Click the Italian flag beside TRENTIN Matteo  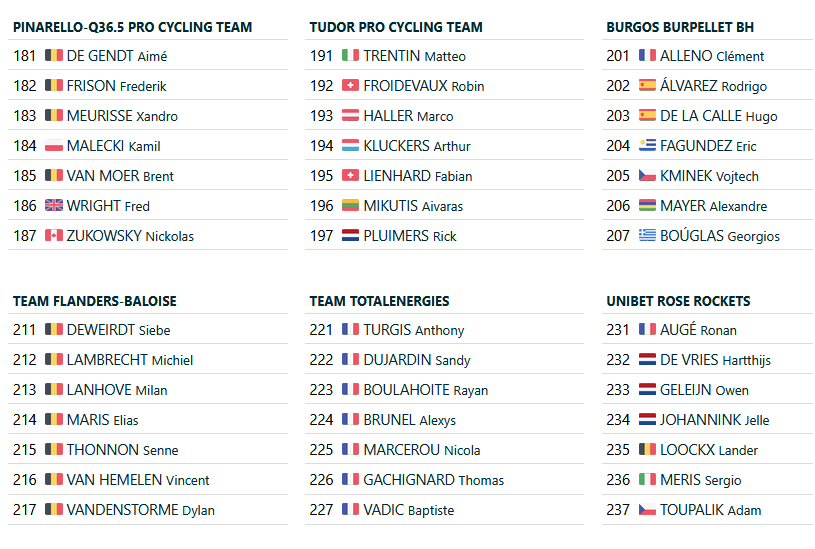coord(350,56)
